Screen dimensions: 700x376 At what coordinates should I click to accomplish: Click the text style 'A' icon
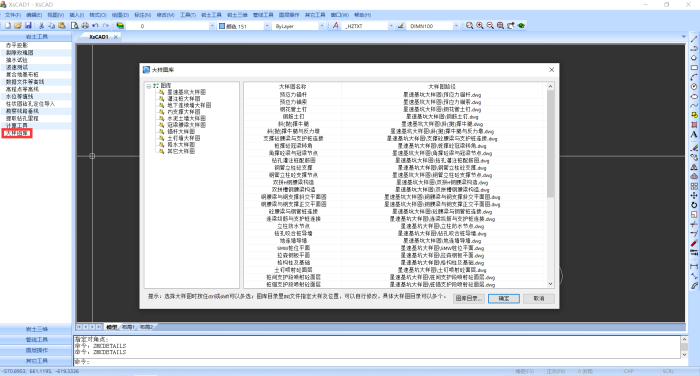[x=336, y=26]
